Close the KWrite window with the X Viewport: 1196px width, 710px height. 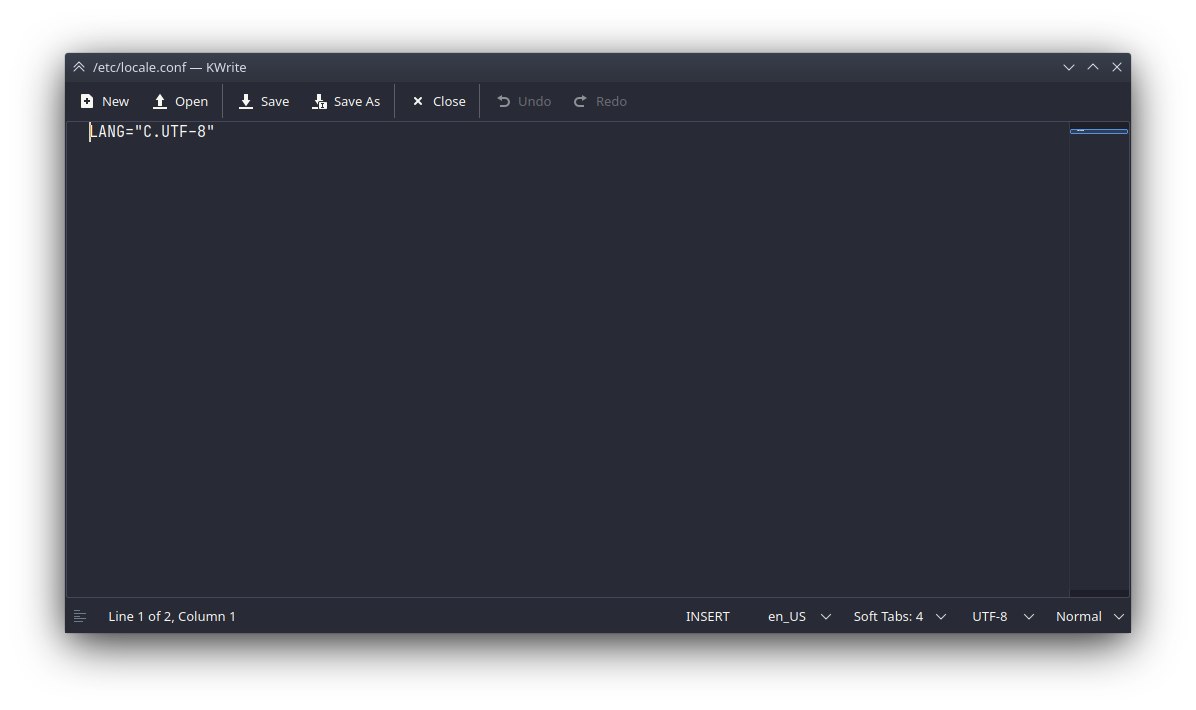tap(1117, 67)
